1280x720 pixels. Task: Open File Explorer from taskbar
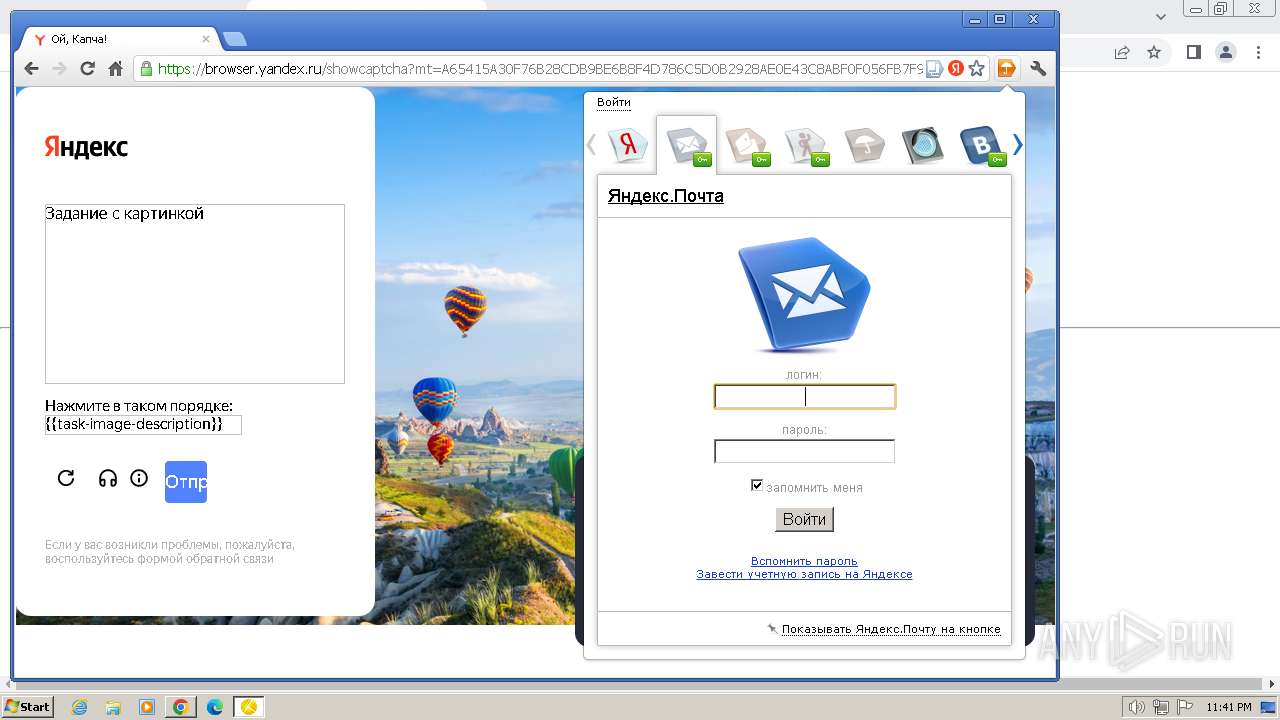point(113,707)
